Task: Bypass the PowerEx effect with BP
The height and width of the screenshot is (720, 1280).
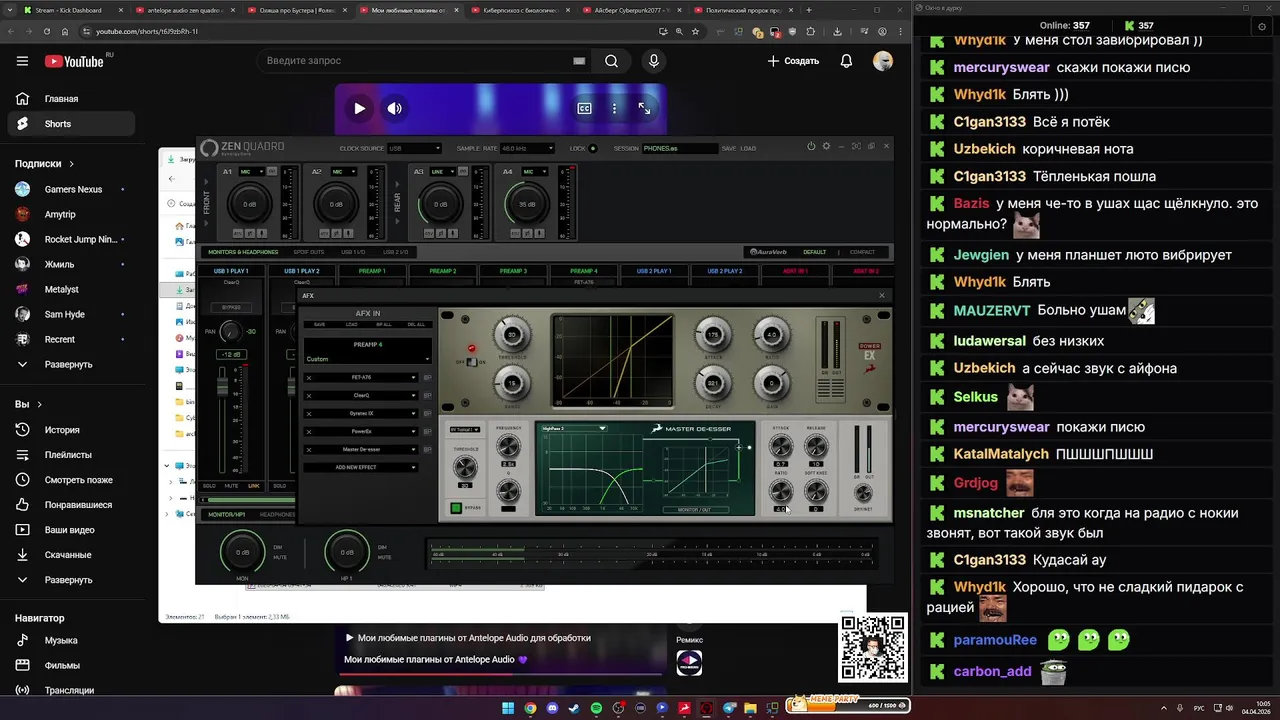Action: tap(428, 431)
